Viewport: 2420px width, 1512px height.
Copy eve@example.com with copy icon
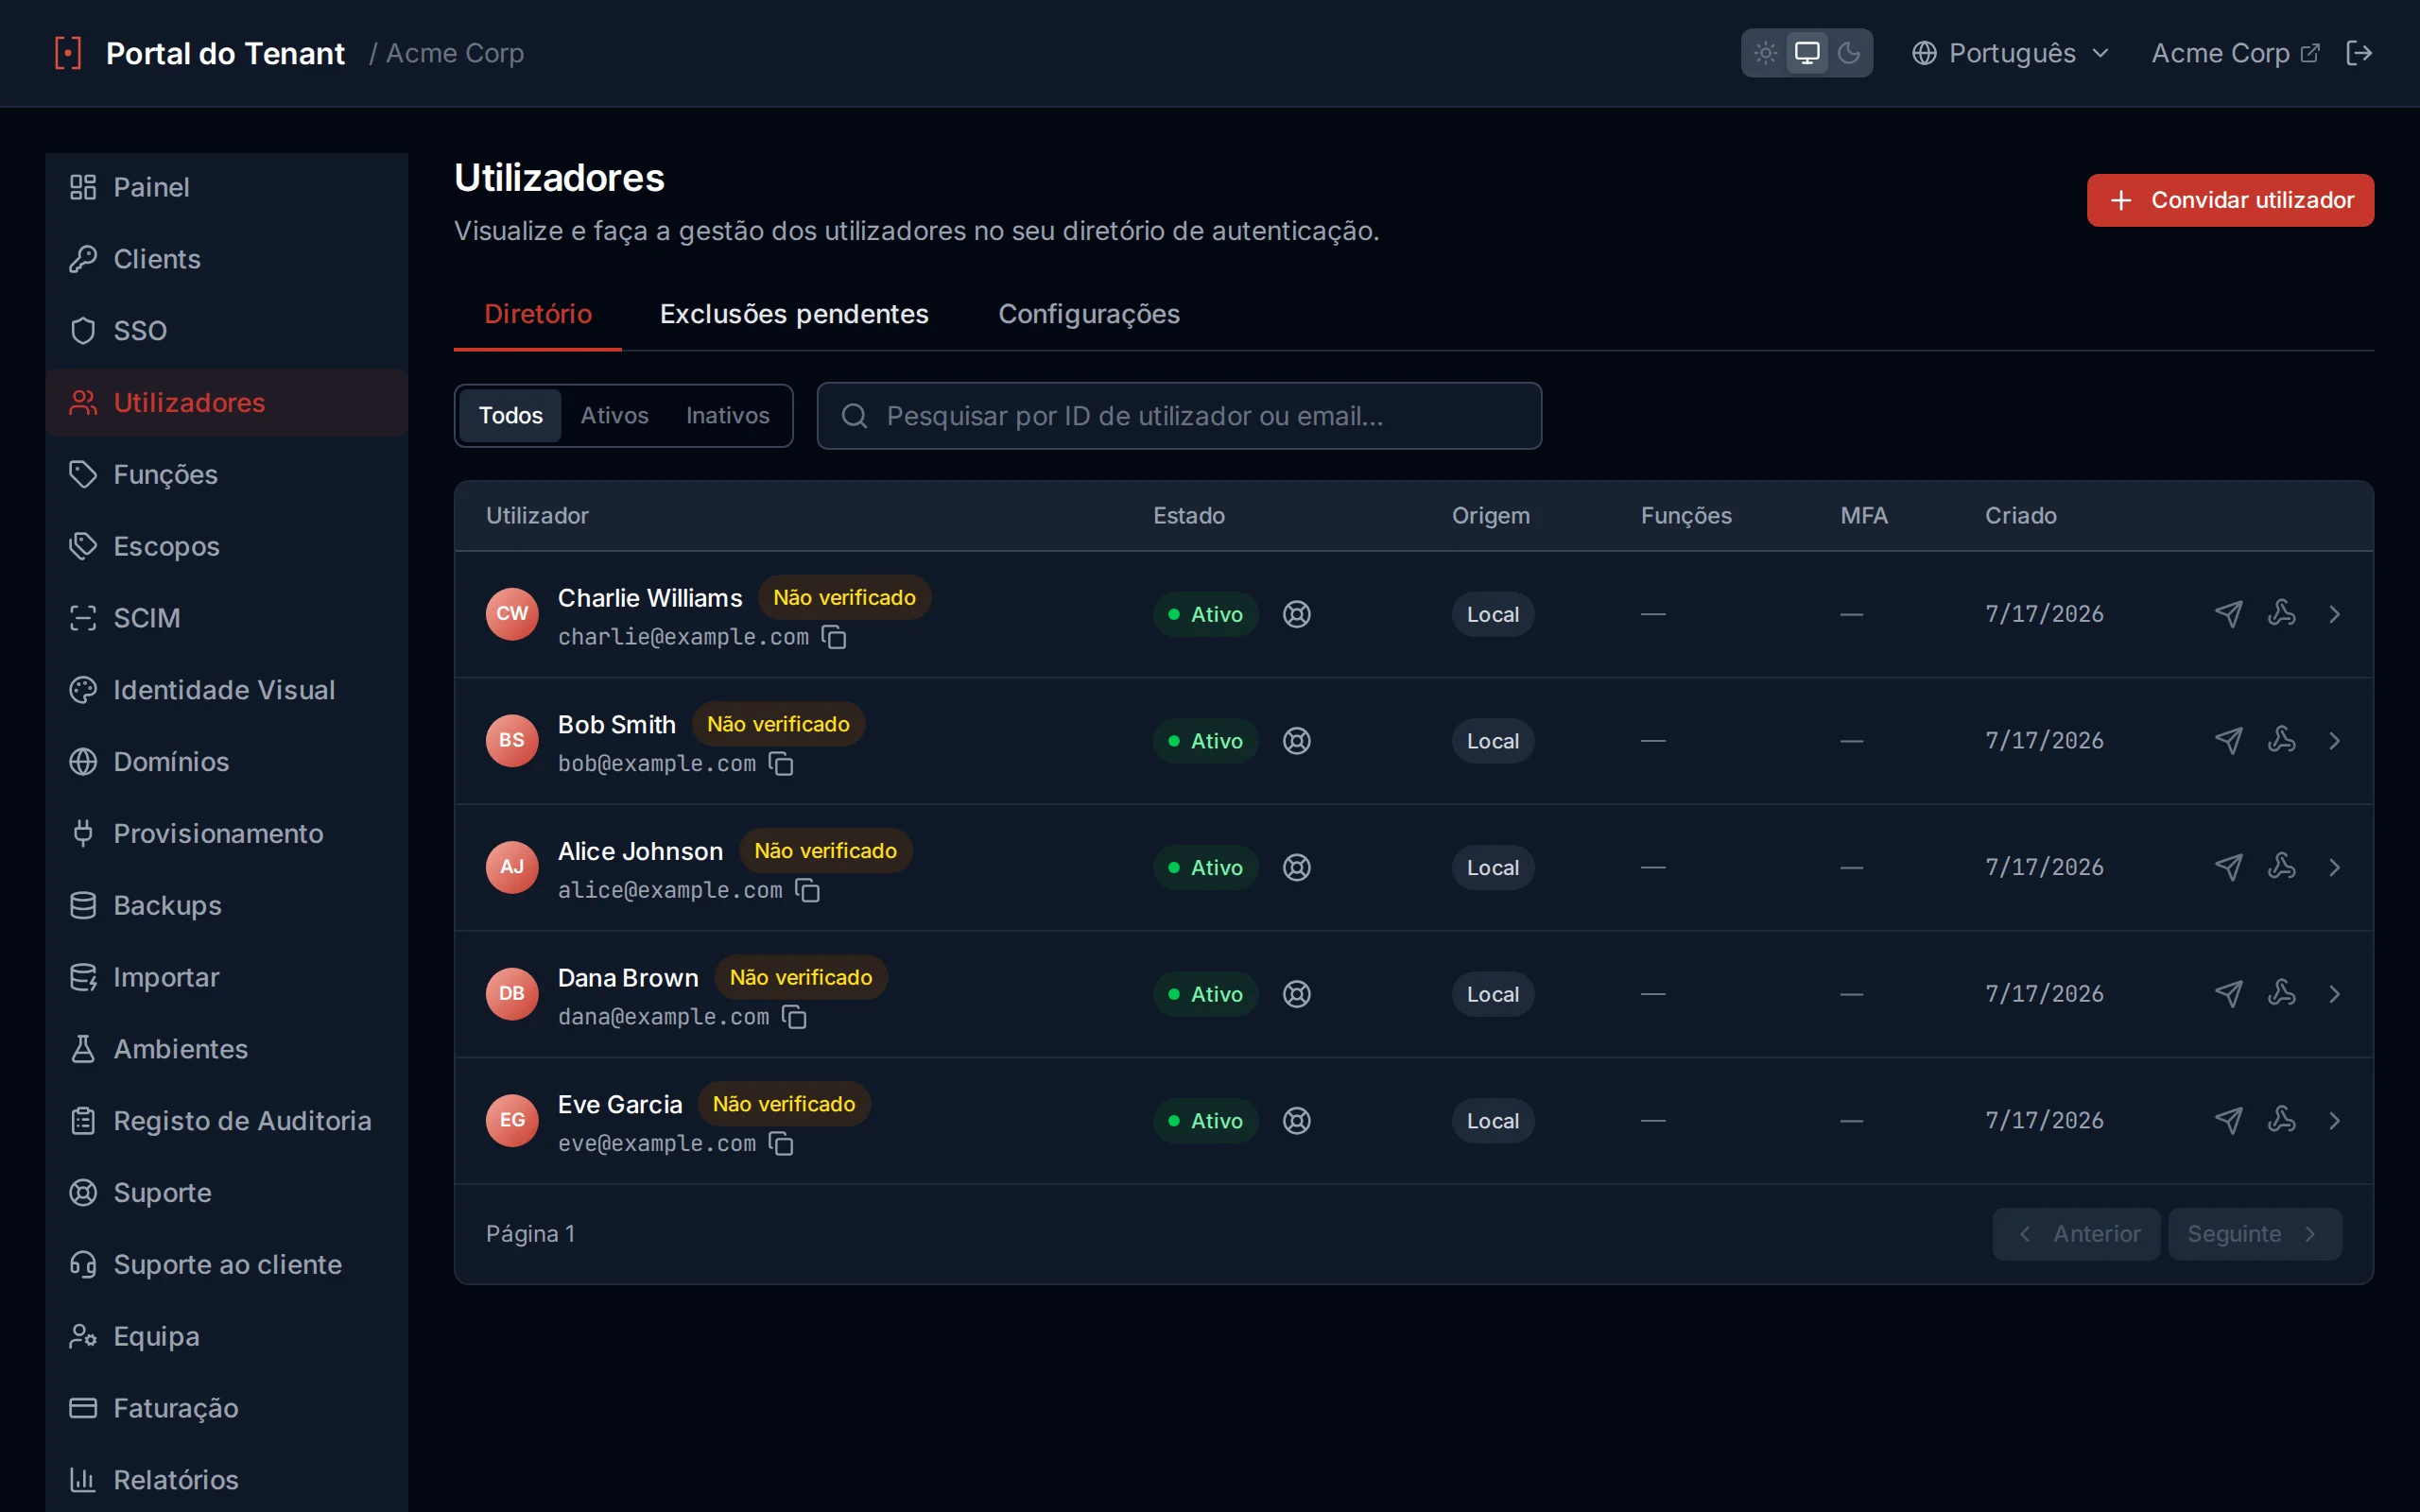[x=781, y=1144]
